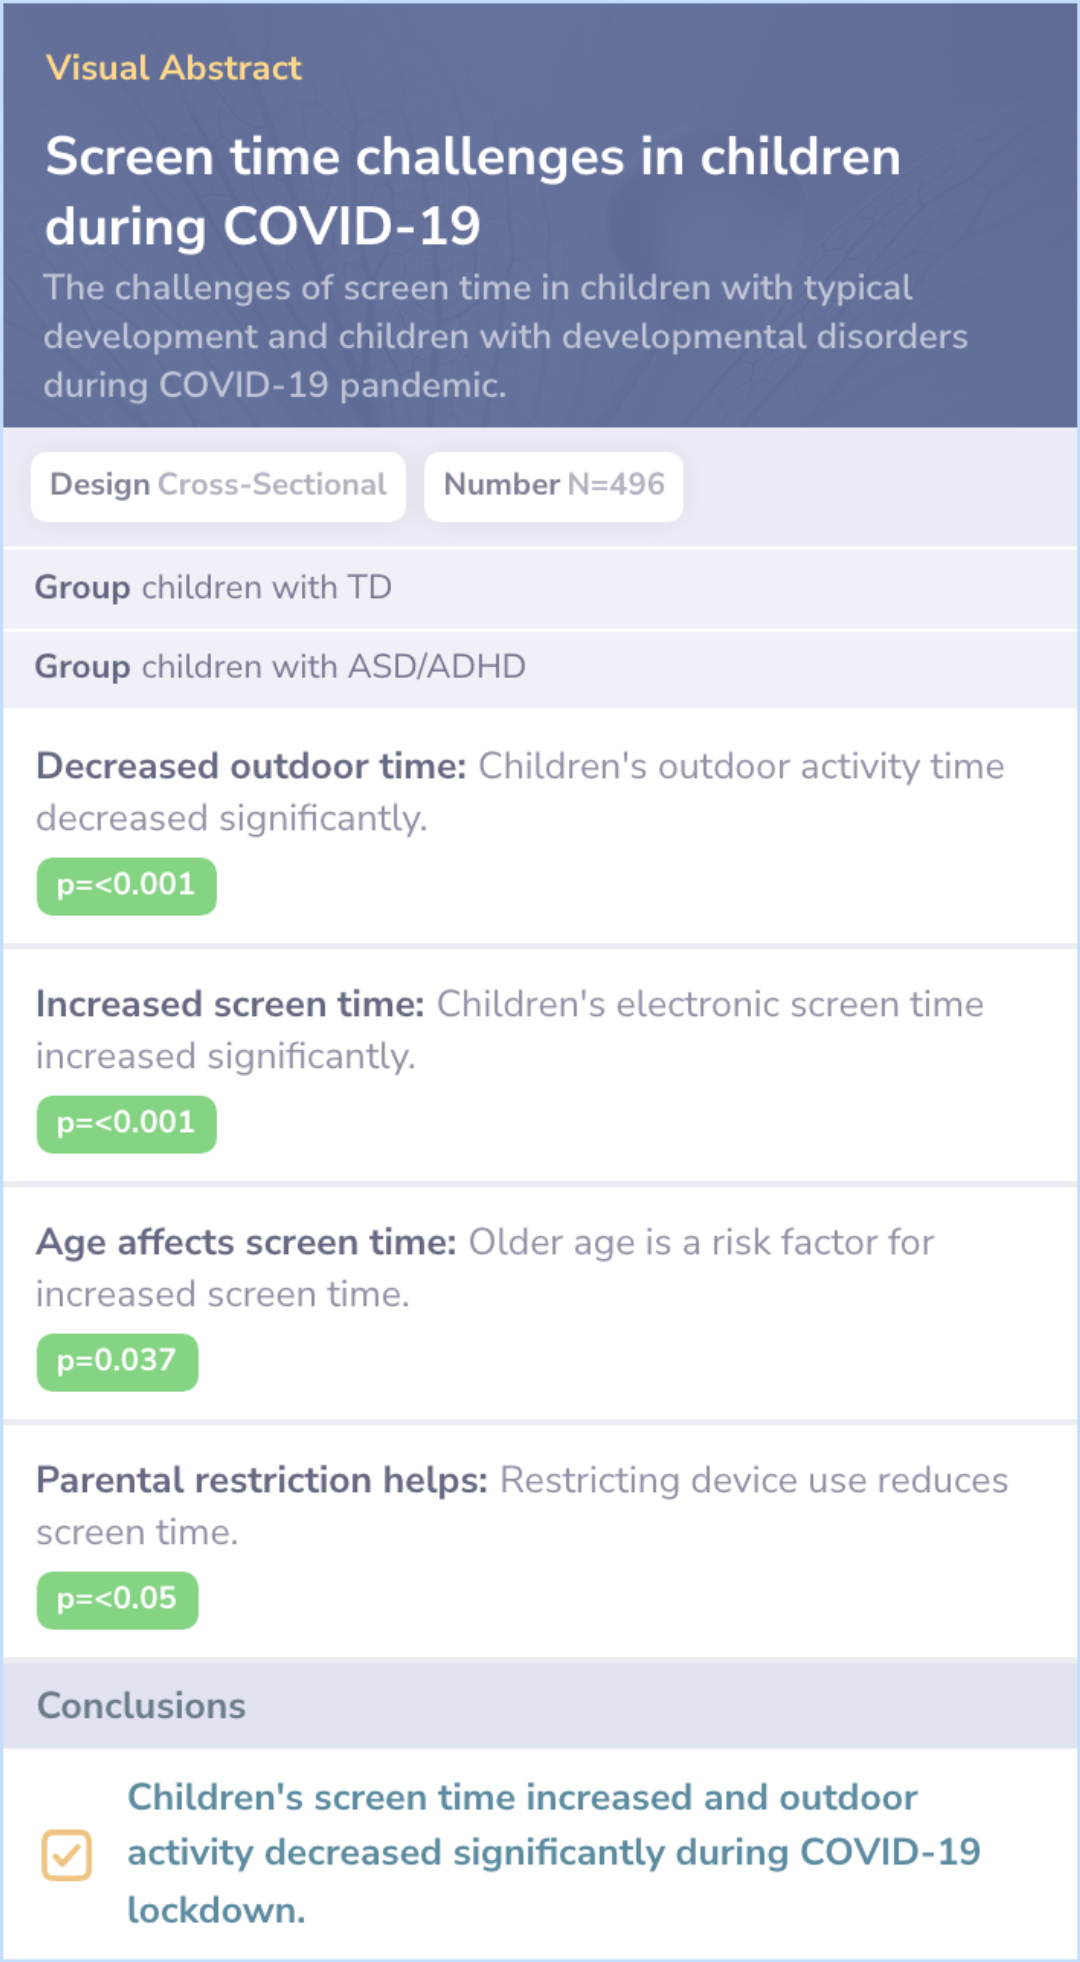This screenshot has height=1962, width=1080.
Task: Click the conclusion text about COVID-19 lockdown
Action: 553,1854
